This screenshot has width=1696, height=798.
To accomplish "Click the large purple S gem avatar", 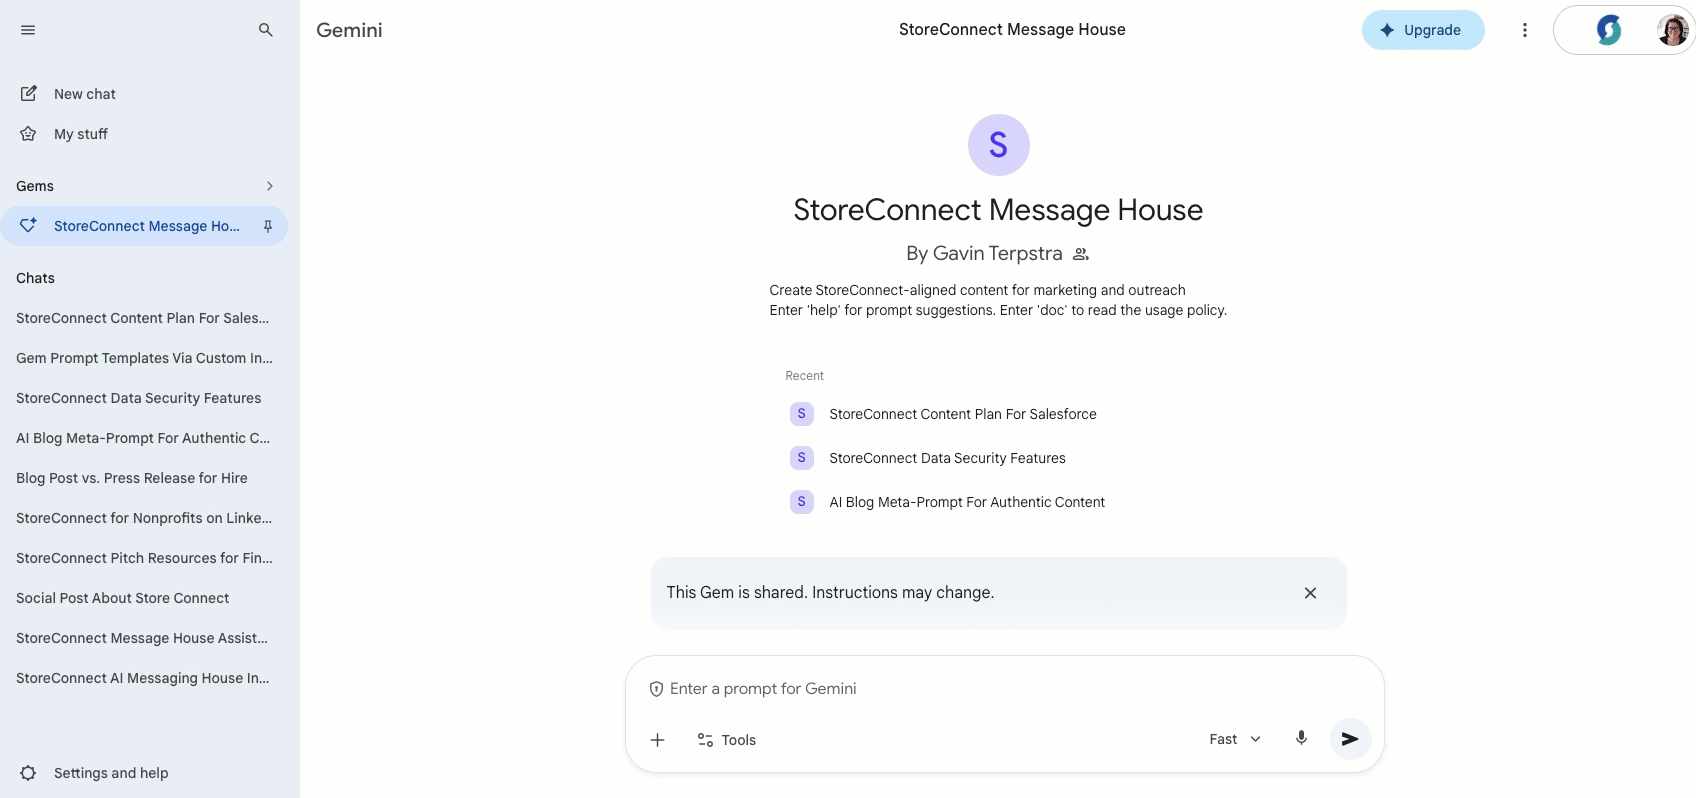I will pos(999,145).
